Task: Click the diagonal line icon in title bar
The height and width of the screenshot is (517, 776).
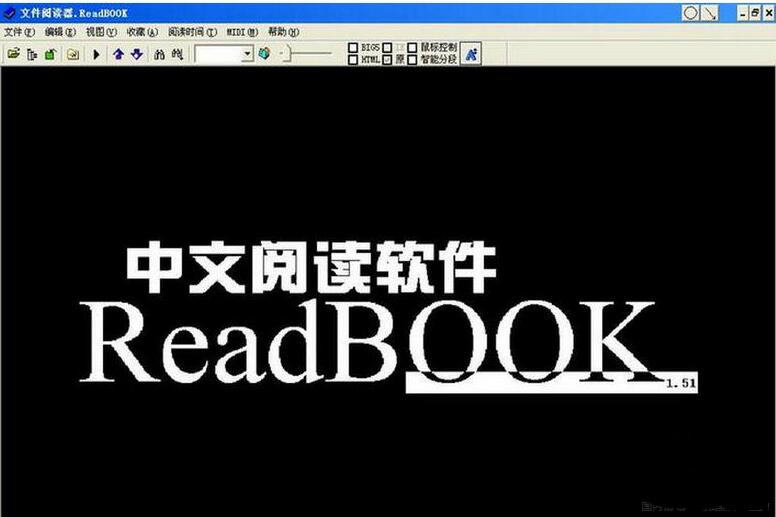Action: click(710, 13)
